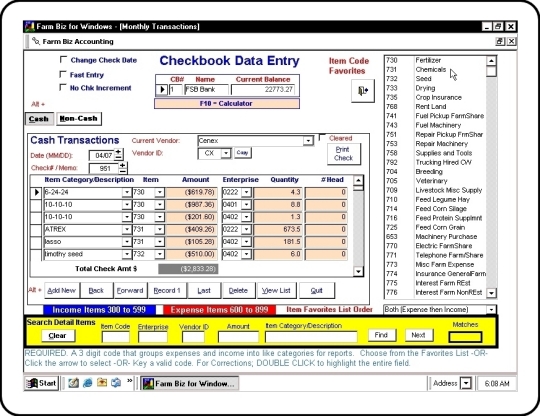Click the Forward button
The height and width of the screenshot is (416, 540).
coord(130,291)
